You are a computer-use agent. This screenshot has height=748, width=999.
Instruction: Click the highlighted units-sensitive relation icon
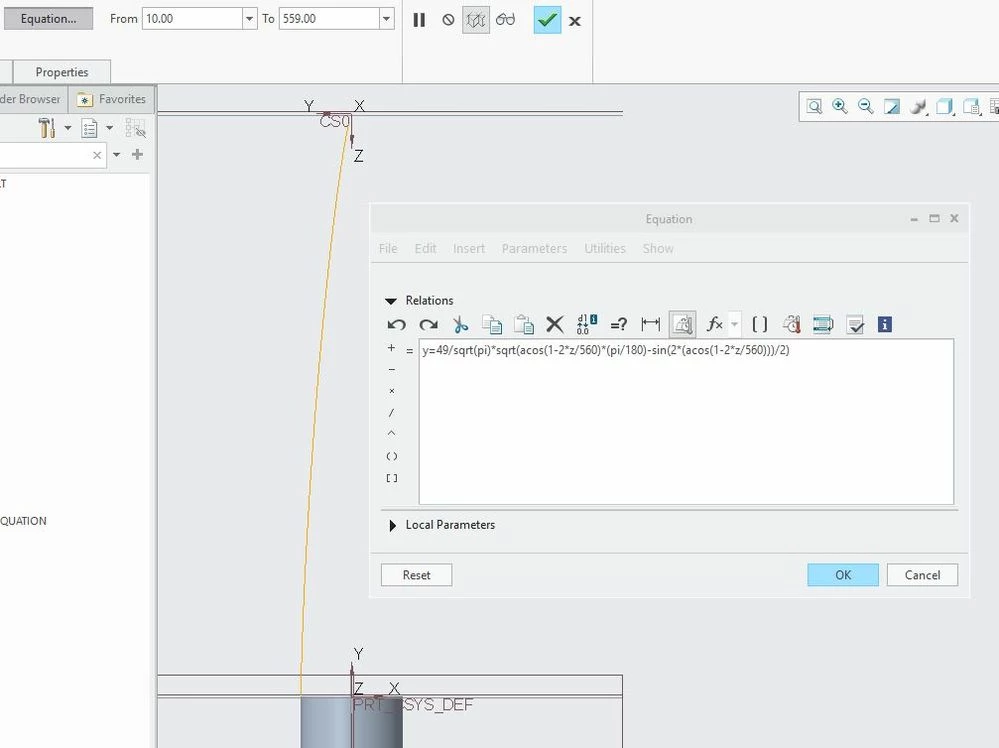click(682, 325)
